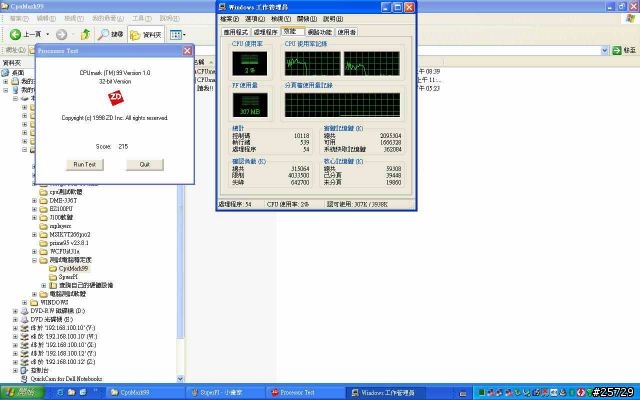Screen dimensions: 640x400
Task: Launch Internet Explorer from quick launch
Action: coord(60,392)
